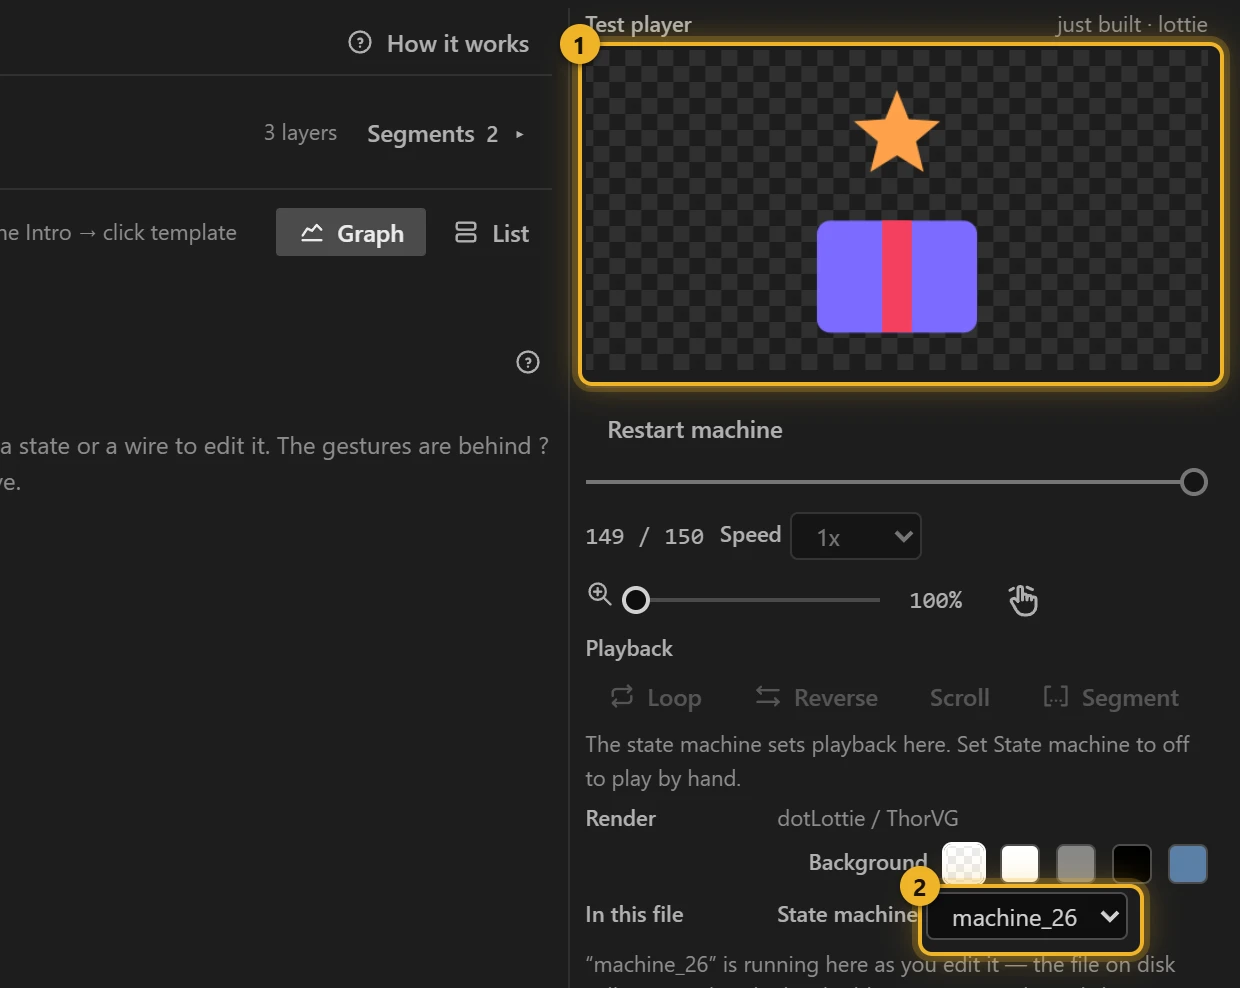Image resolution: width=1240 pixels, height=988 pixels.
Task: Select the transparent checkerboard background swatch
Action: click(964, 864)
